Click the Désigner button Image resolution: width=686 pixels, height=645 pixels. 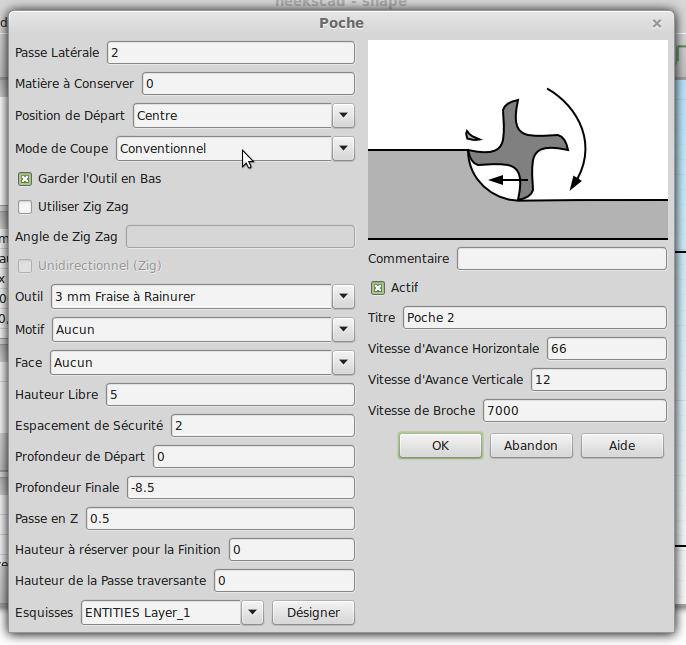[x=313, y=613]
